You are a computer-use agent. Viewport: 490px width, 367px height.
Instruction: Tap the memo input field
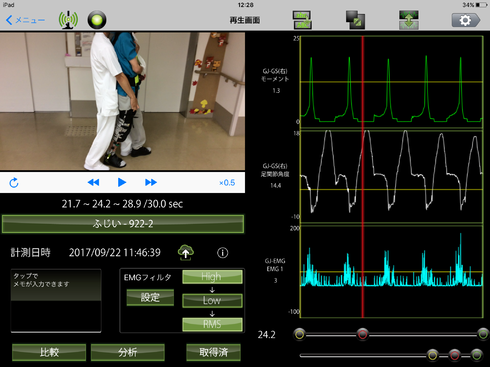click(56, 301)
